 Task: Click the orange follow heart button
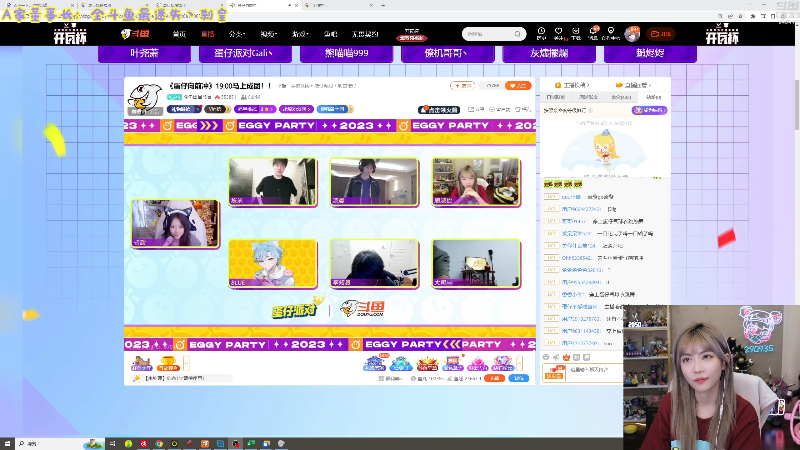pos(518,86)
